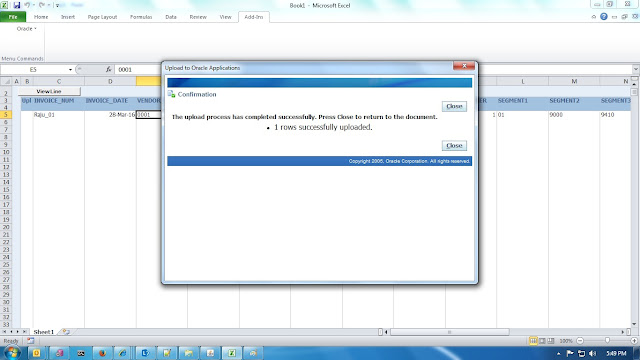Select the Add-Ins tab
Image resolution: width=640 pixels, height=360 pixels.
point(253,17)
